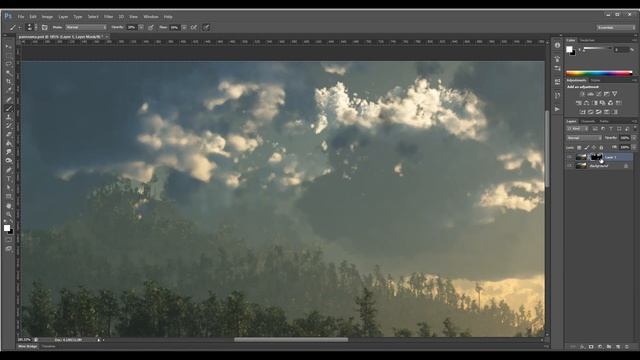Switch to the Styles tab

(x=596, y=80)
